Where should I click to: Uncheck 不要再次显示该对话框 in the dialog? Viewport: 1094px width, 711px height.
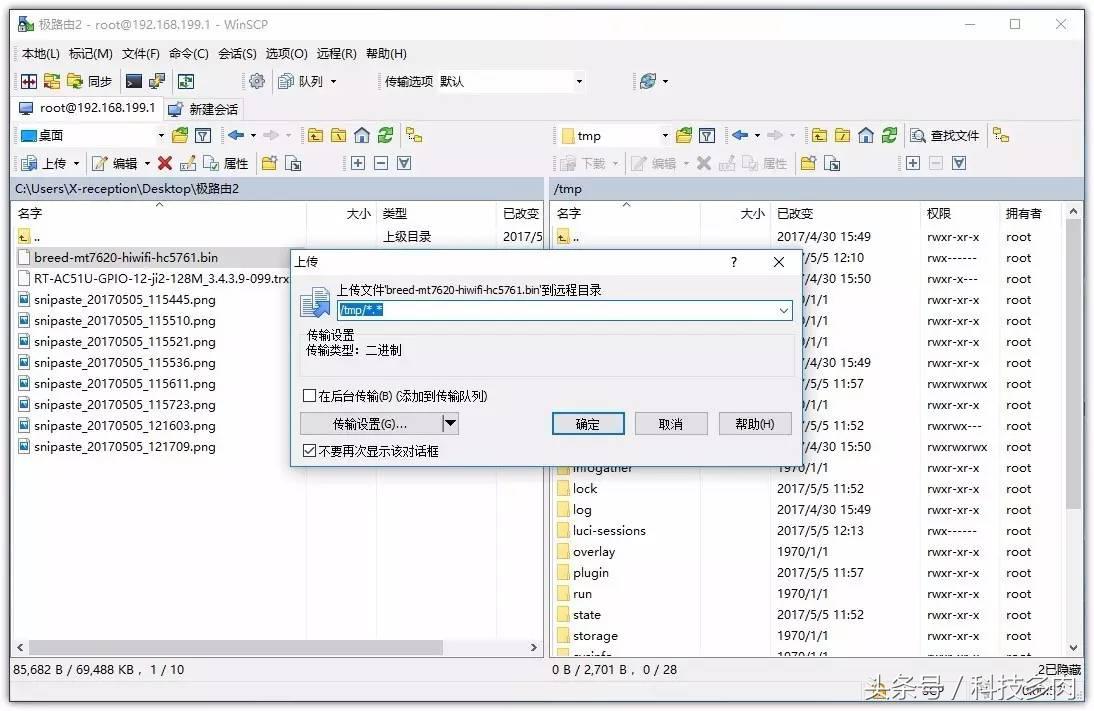[309, 449]
